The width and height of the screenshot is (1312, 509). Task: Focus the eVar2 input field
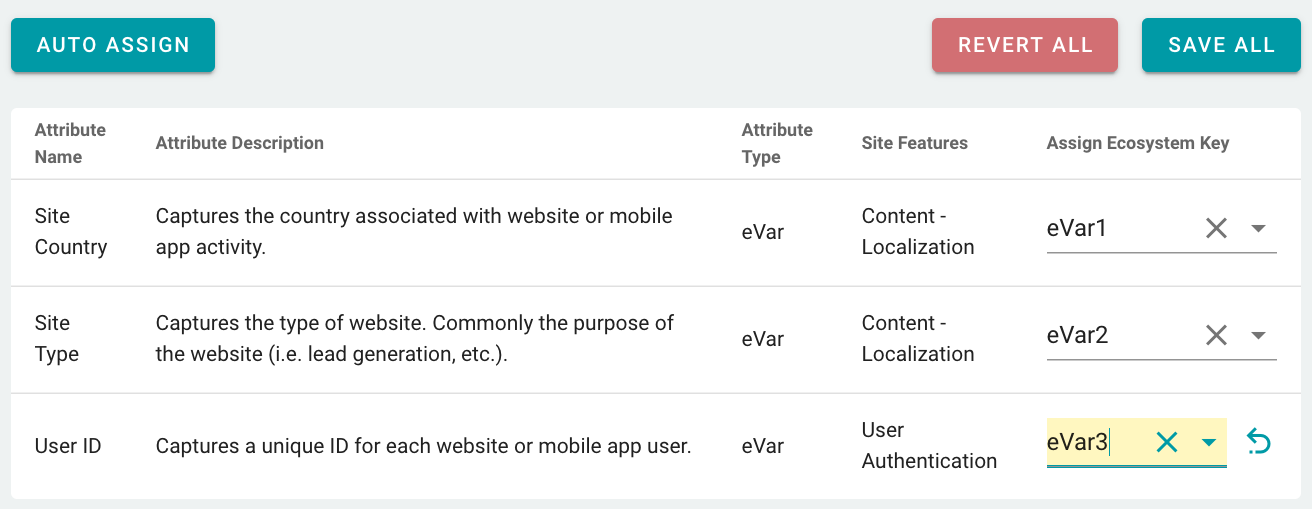tap(1120, 335)
